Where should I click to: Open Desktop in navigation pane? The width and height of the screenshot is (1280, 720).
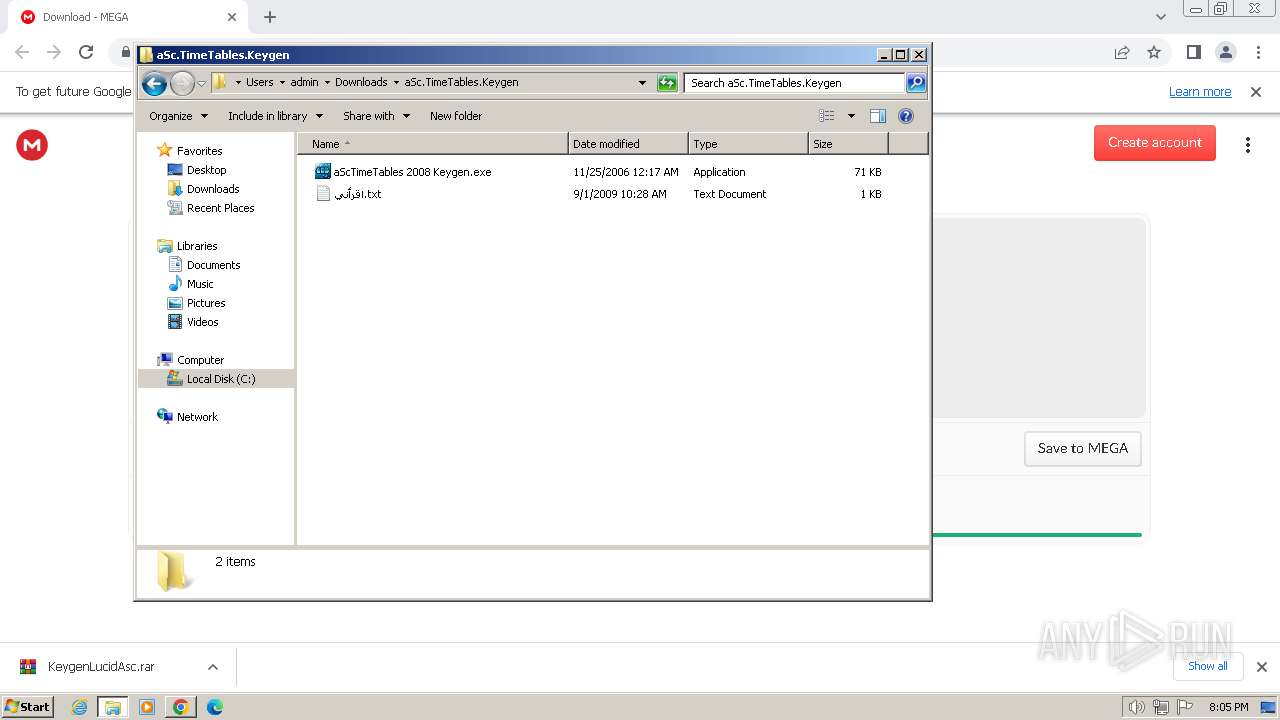click(206, 170)
